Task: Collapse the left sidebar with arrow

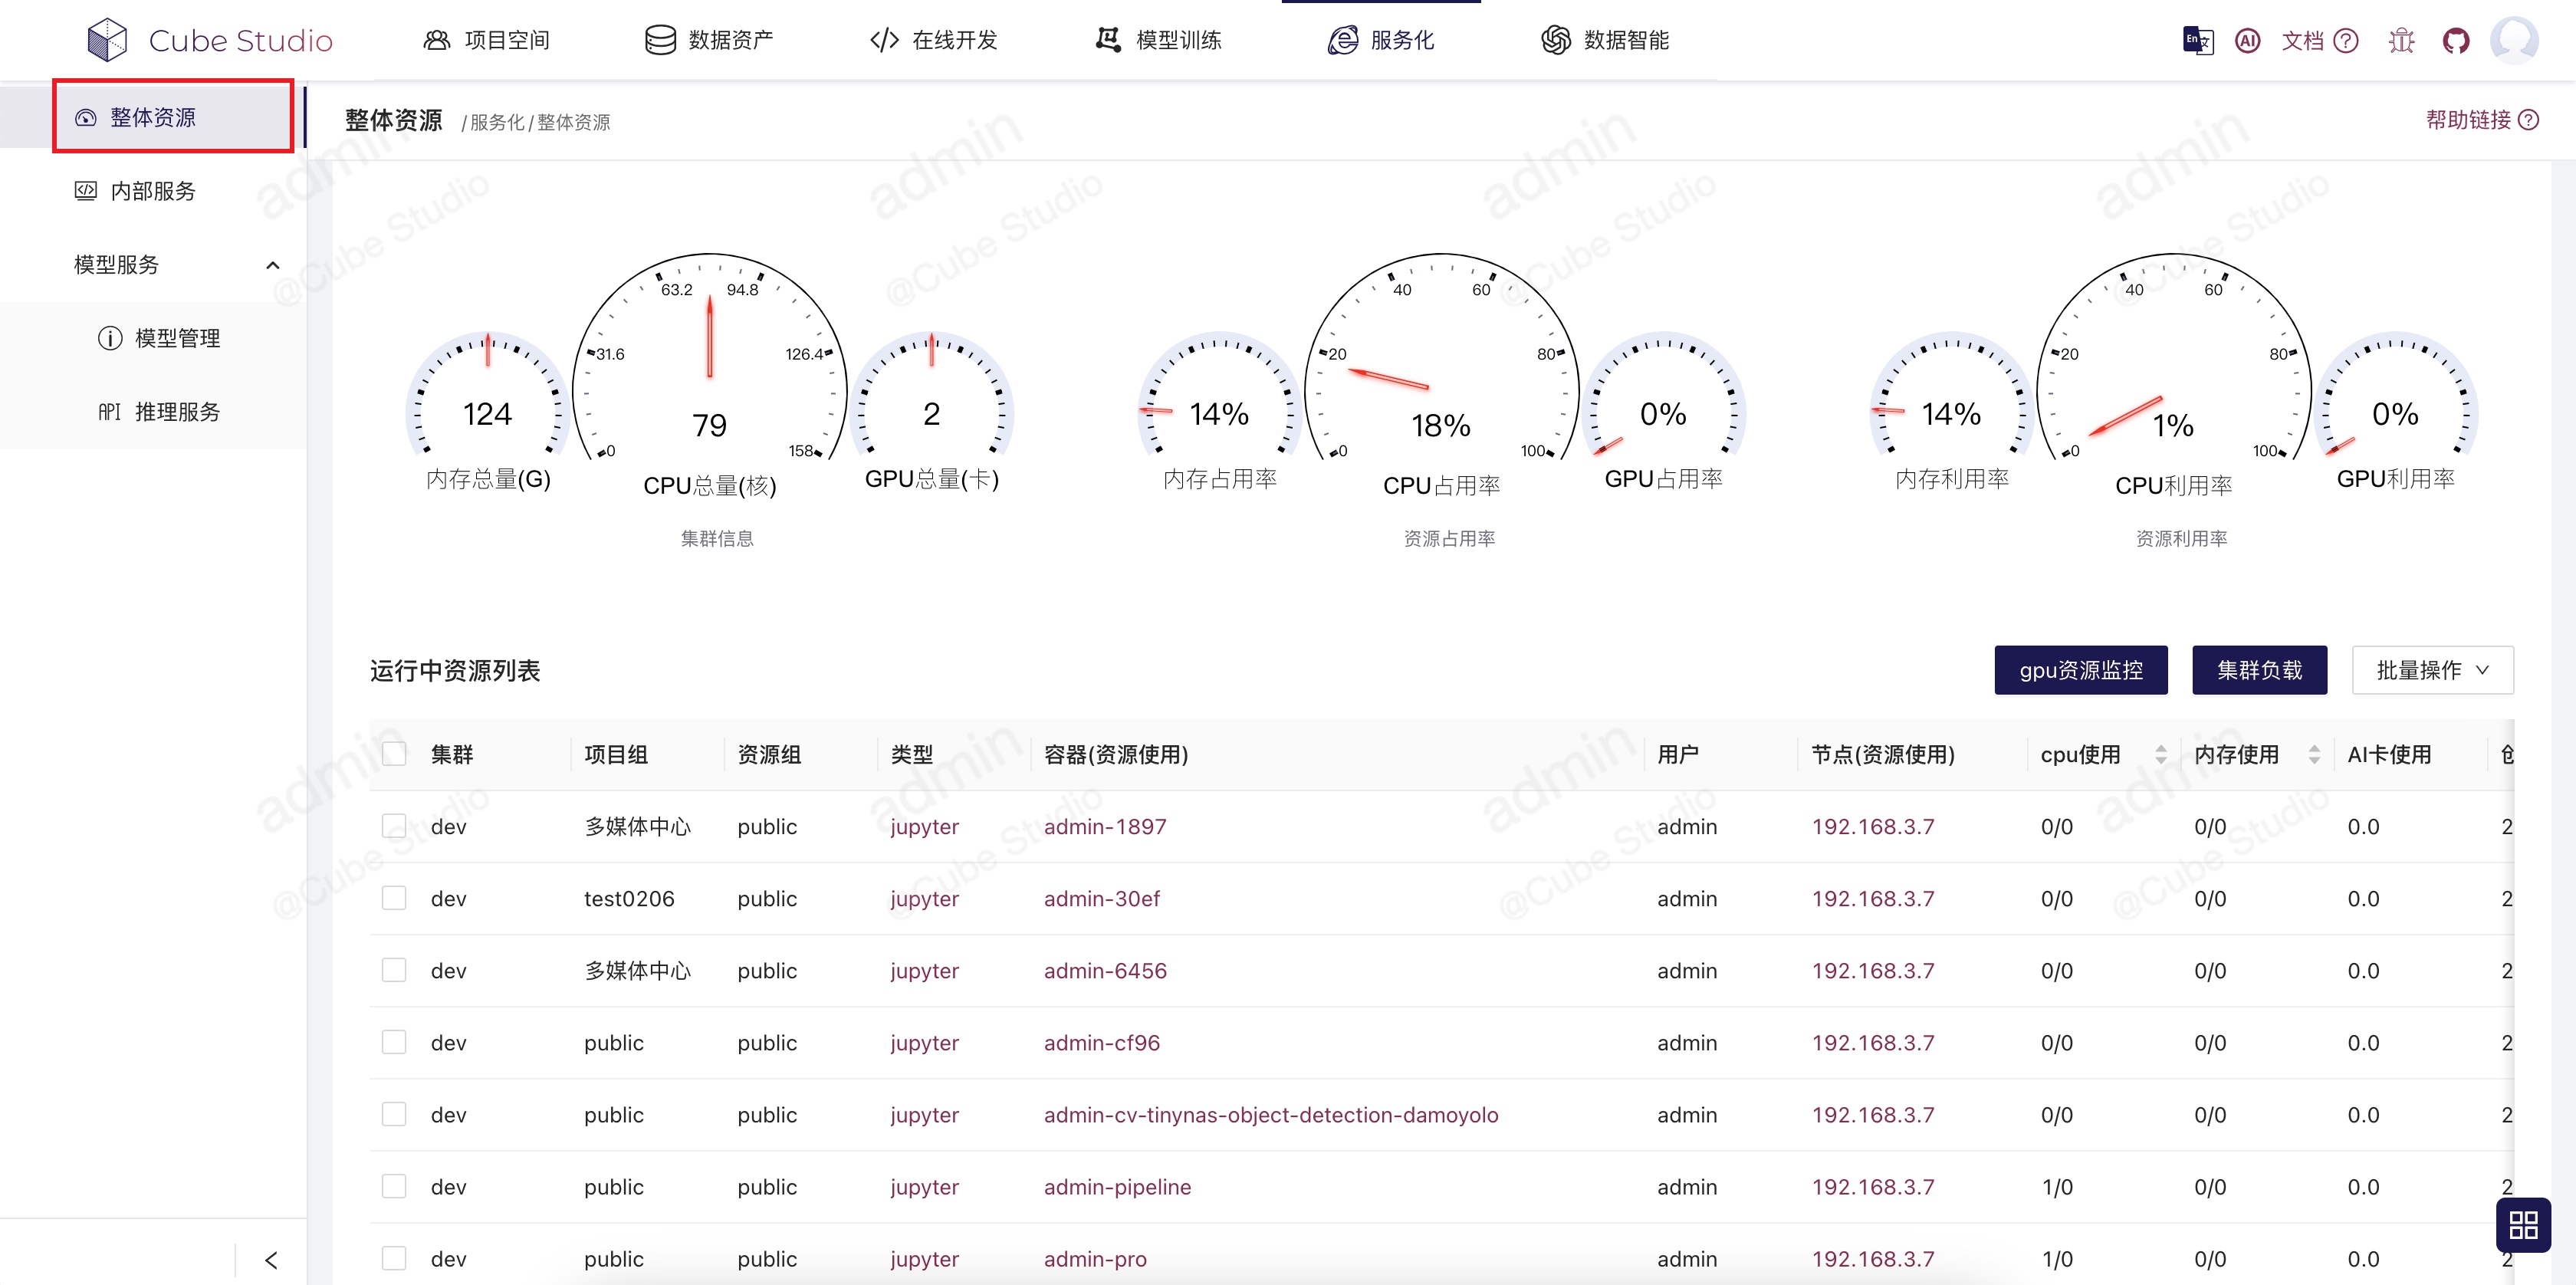Action: click(x=271, y=1260)
